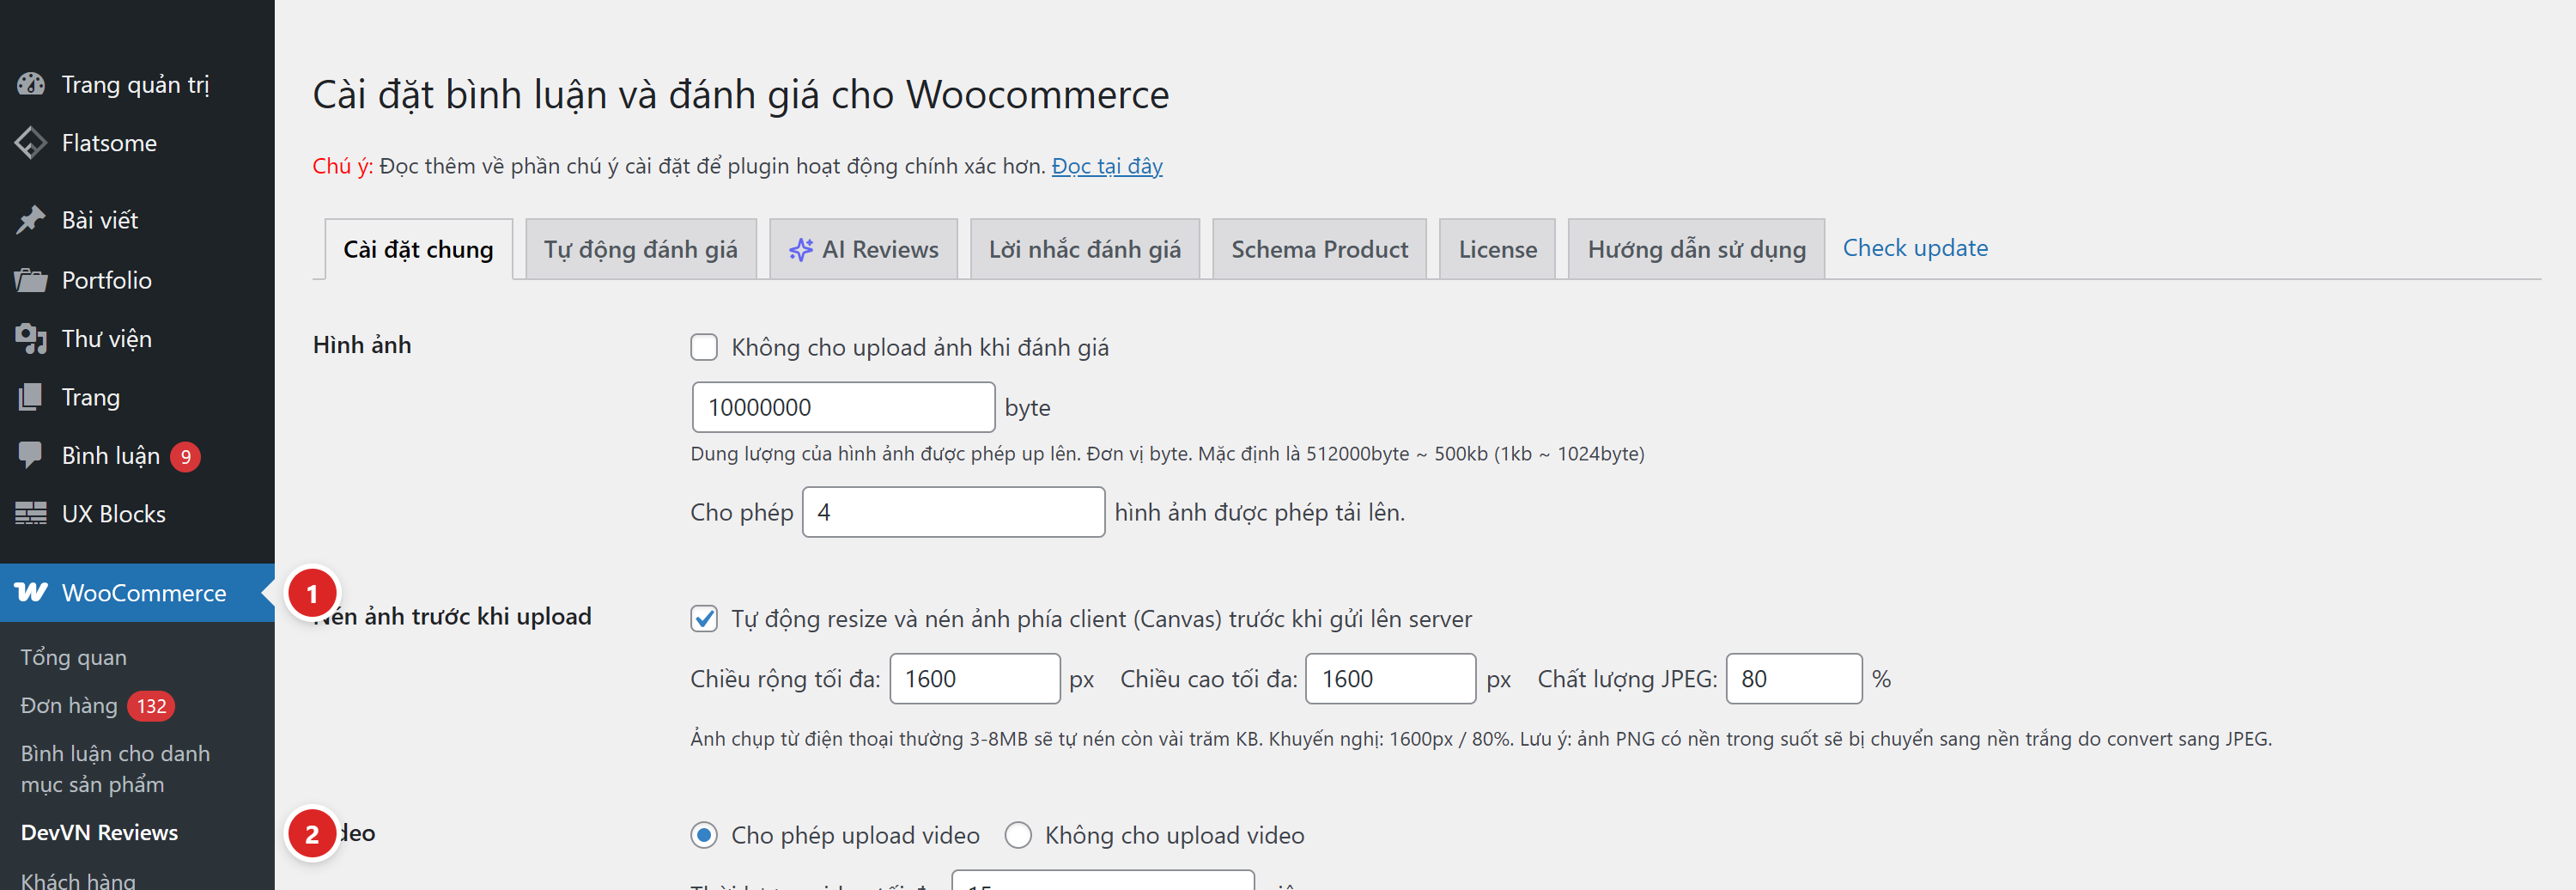Click the Thư viện media icon
Image resolution: width=2576 pixels, height=890 pixels.
[31, 339]
